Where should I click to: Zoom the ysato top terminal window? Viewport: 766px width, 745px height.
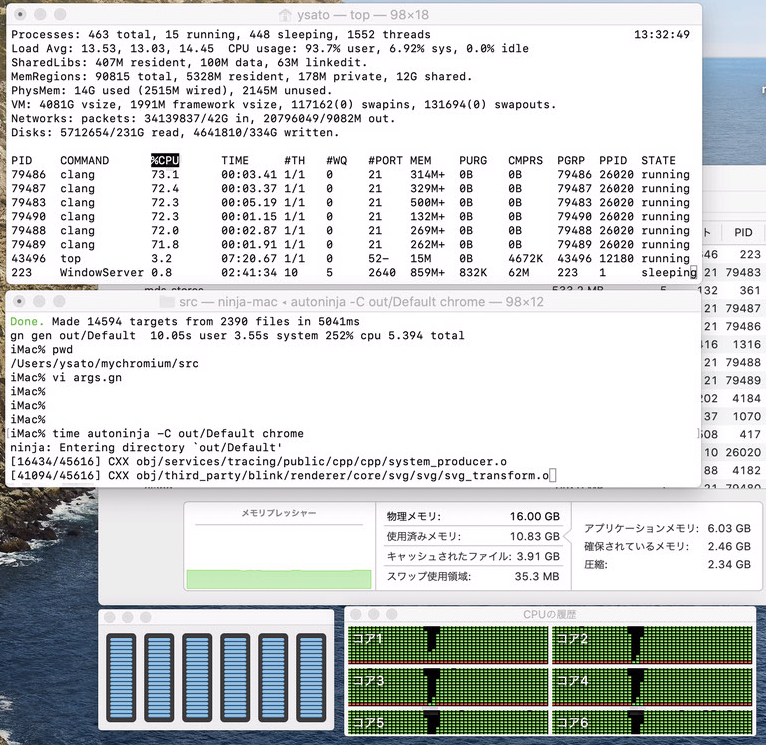[56, 15]
